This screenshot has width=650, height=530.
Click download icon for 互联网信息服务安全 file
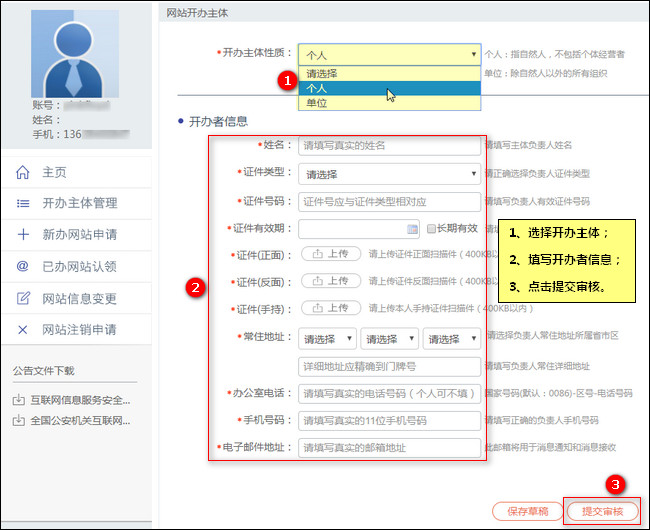[x=18, y=400]
